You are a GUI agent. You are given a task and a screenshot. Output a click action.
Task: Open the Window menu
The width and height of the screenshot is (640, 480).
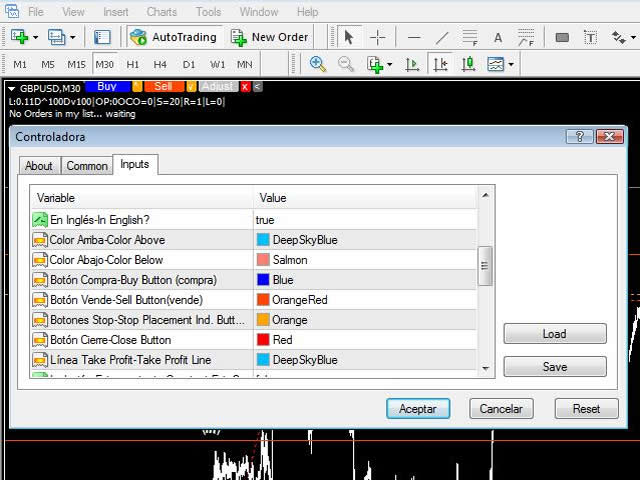tap(259, 12)
